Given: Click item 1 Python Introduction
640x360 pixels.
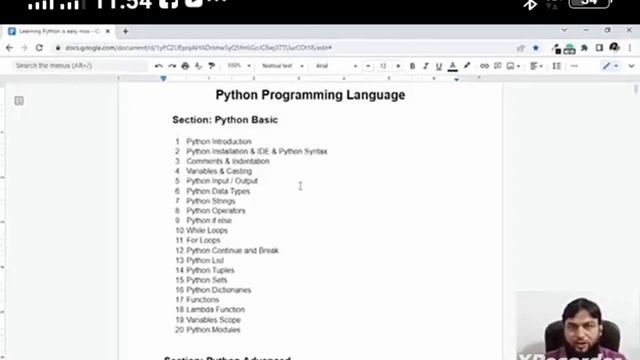Looking at the screenshot, I should click(x=219, y=141).
